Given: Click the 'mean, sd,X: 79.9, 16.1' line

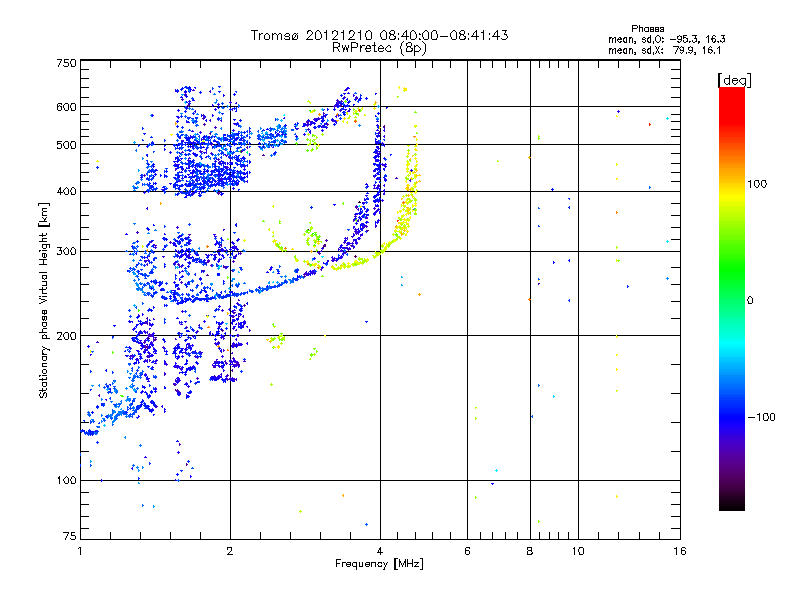Looking at the screenshot, I should (x=664, y=50).
